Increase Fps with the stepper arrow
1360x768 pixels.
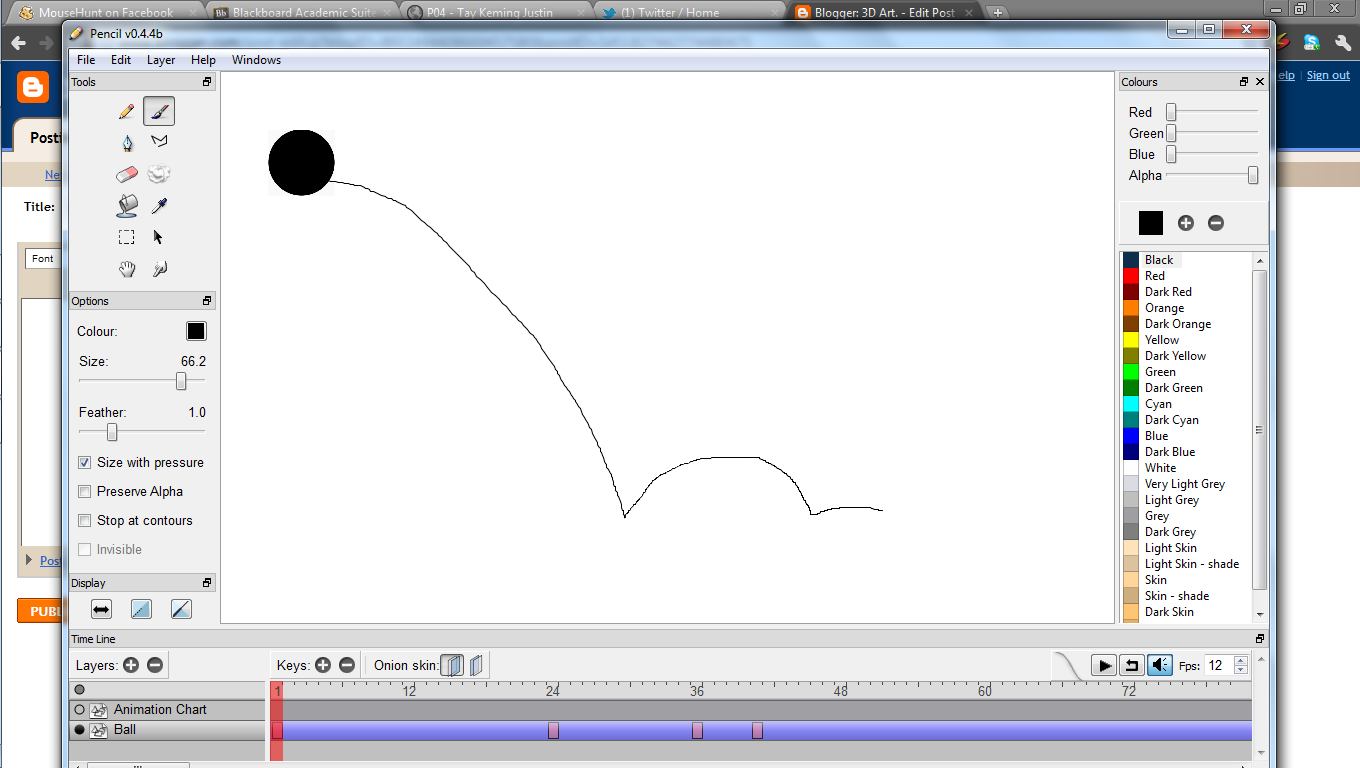(x=1239, y=659)
